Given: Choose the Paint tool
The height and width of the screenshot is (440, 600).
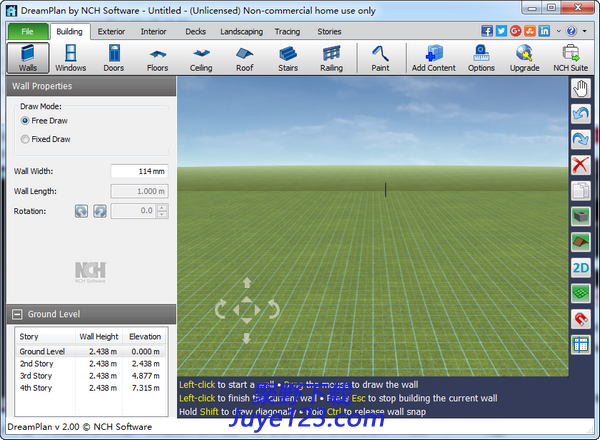Looking at the screenshot, I should tap(380, 58).
